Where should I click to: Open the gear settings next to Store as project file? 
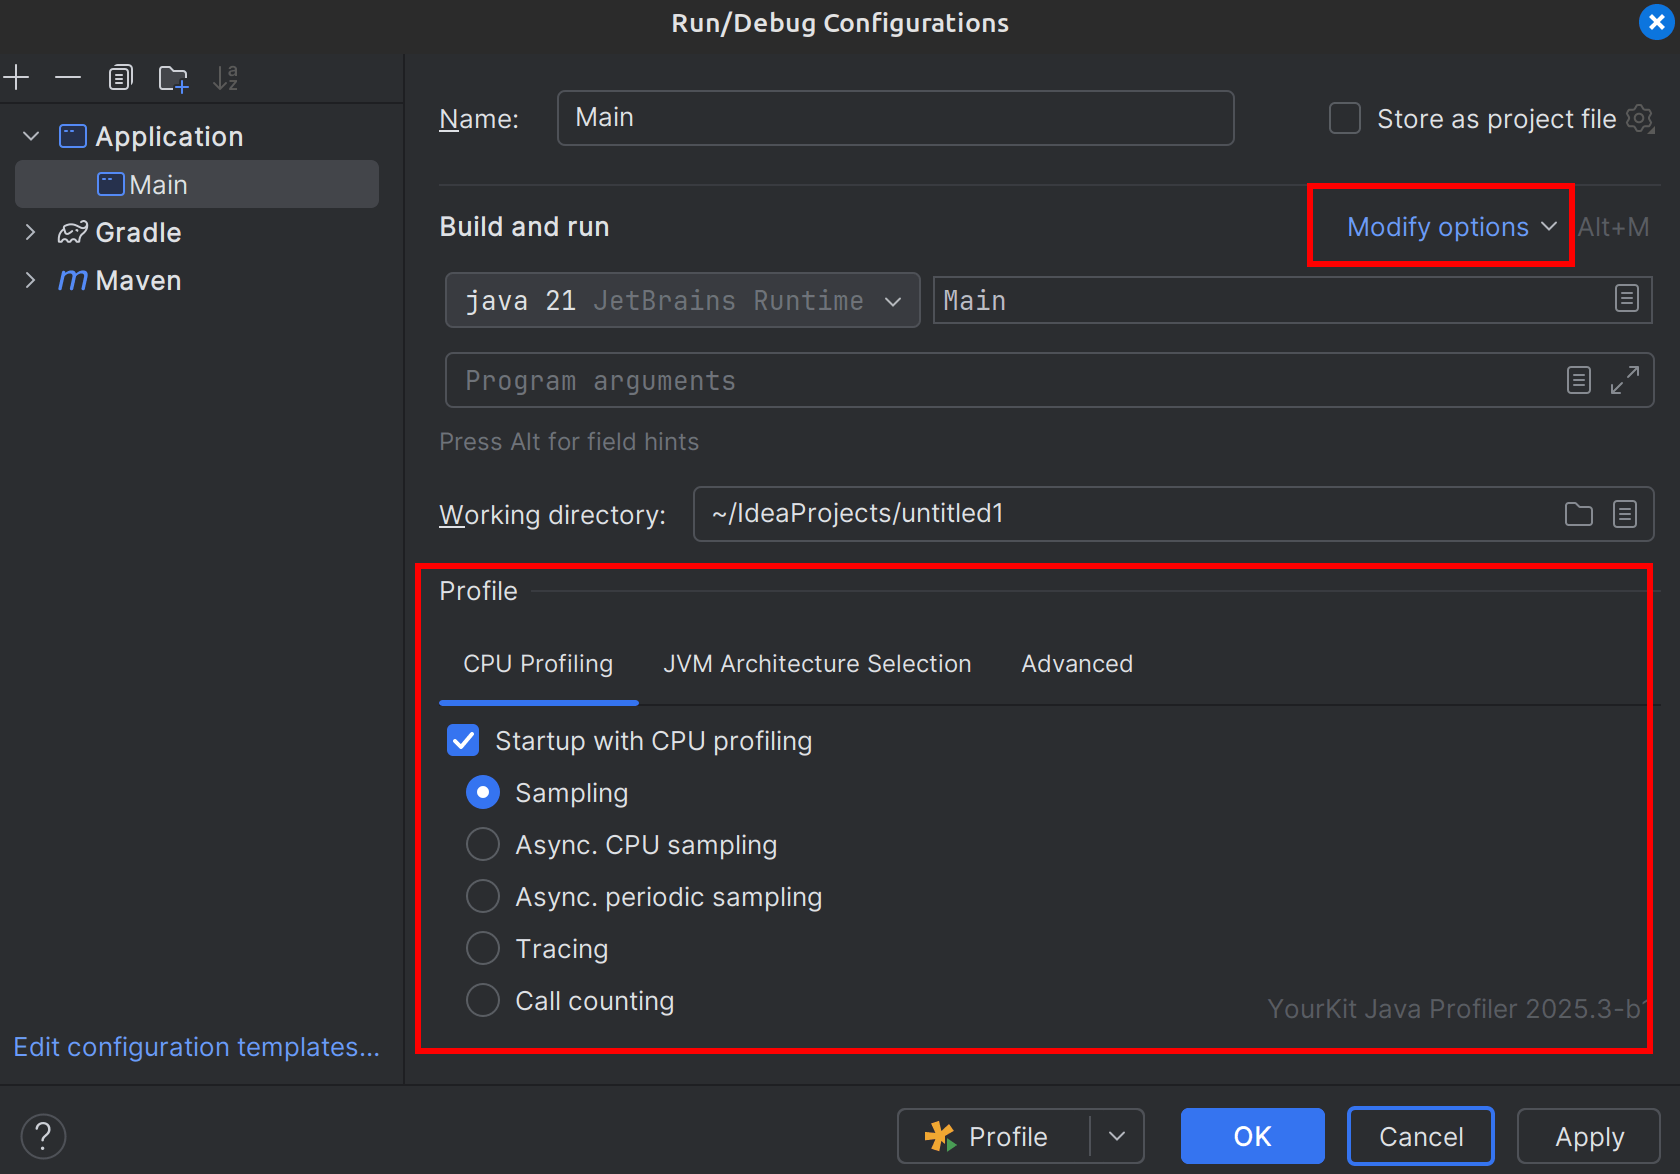coord(1640,119)
